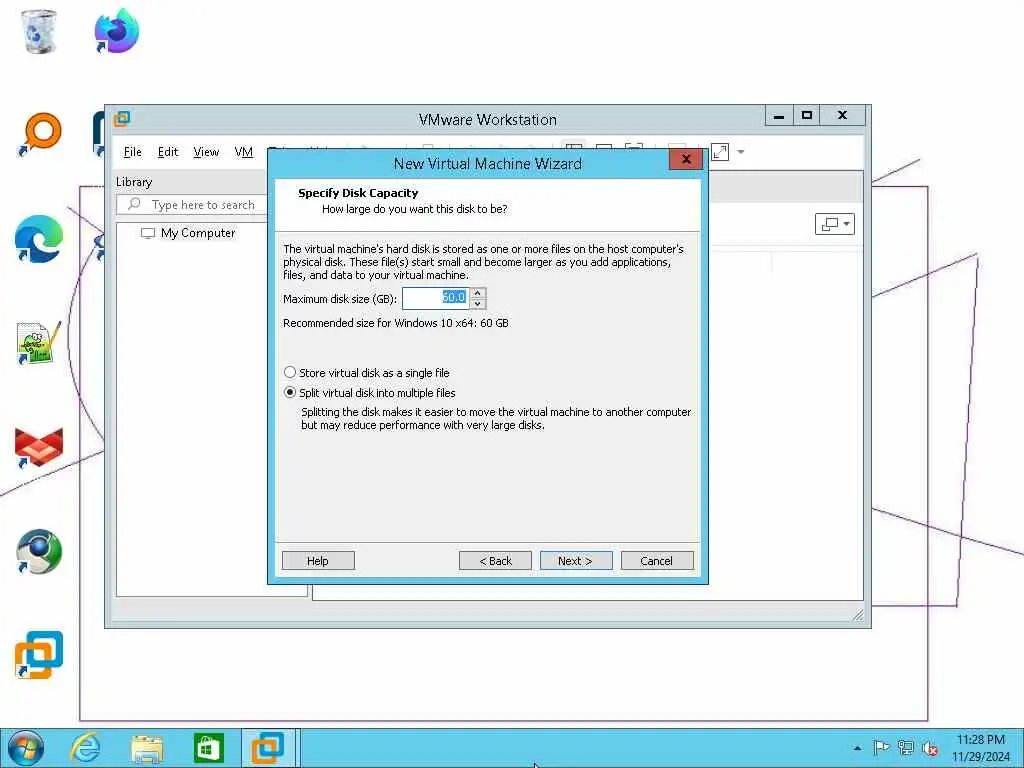Open the view options dropdown in VMware main pane
Screen dimensions: 1024x768
click(835, 224)
